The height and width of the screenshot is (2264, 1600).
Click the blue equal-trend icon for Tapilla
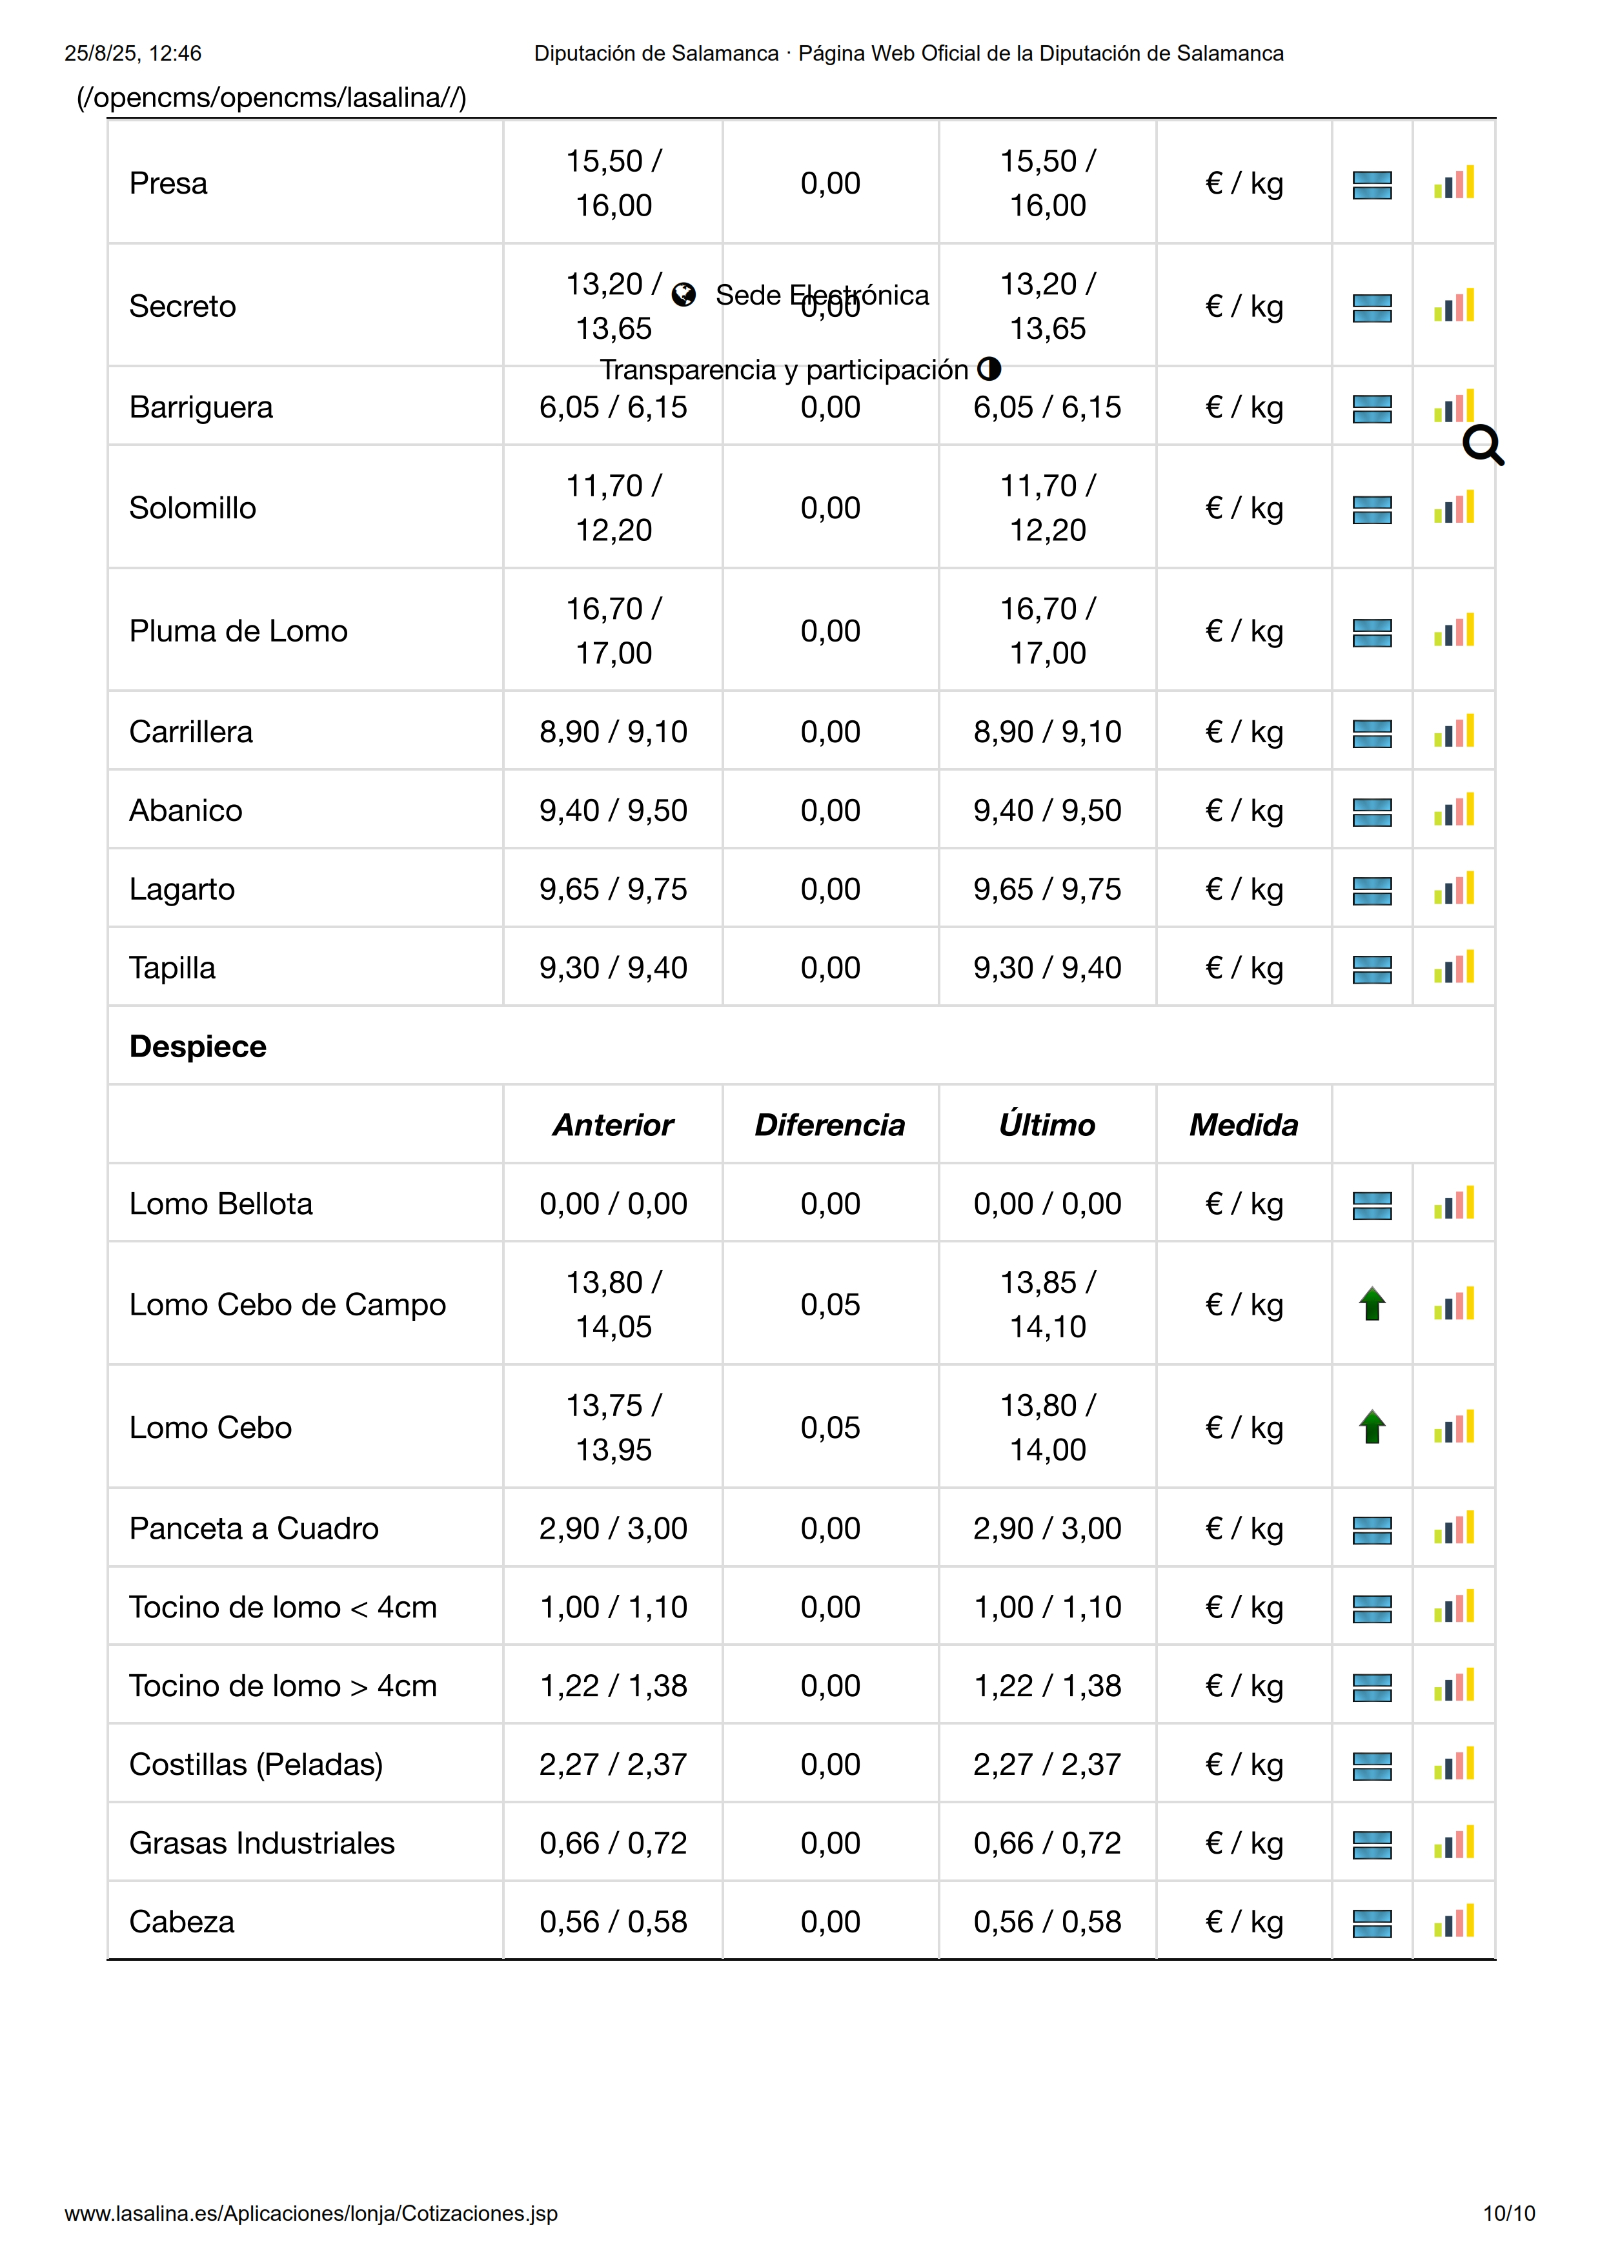pyautogui.click(x=1372, y=969)
